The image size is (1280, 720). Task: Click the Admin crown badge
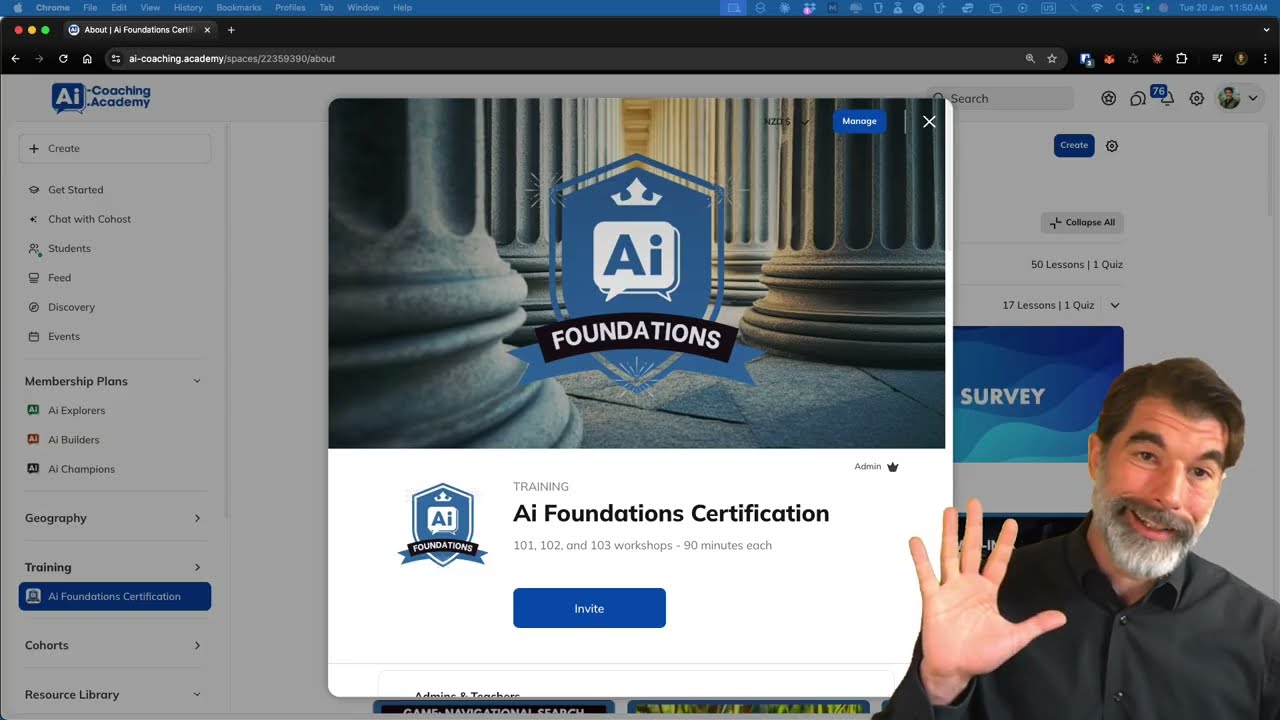877,467
